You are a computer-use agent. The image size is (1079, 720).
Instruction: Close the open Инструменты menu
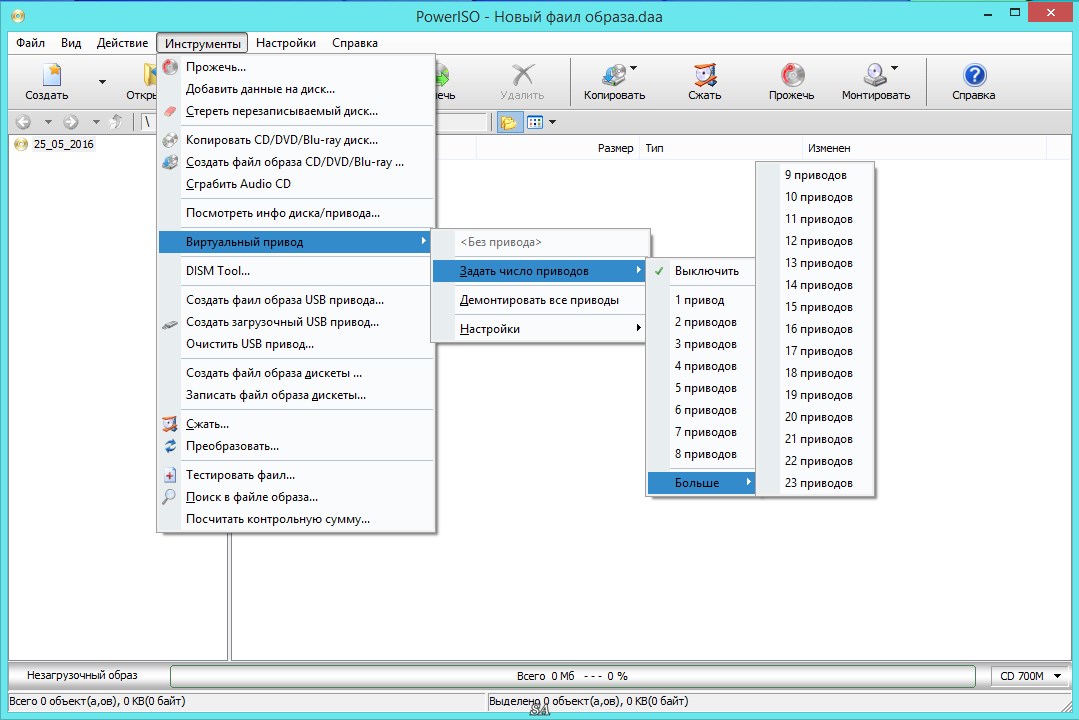coord(203,43)
